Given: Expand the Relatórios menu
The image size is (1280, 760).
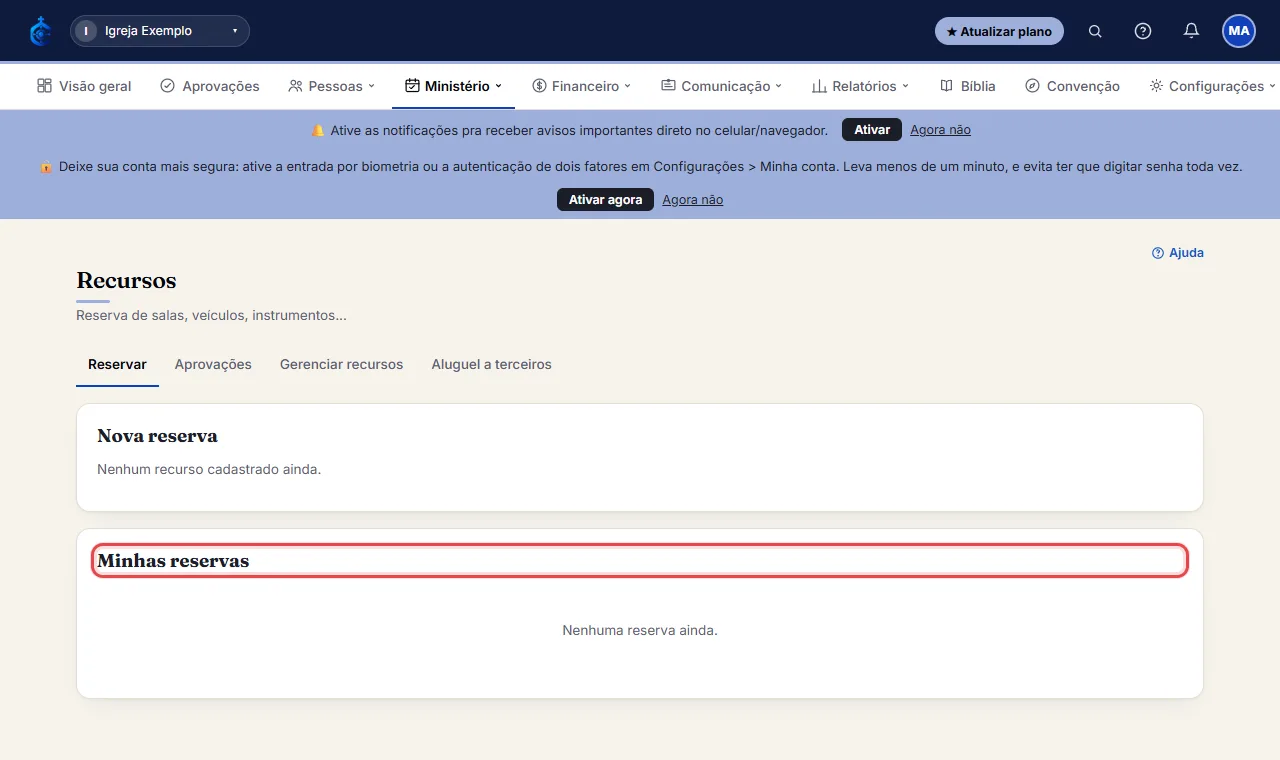Looking at the screenshot, I should (861, 86).
